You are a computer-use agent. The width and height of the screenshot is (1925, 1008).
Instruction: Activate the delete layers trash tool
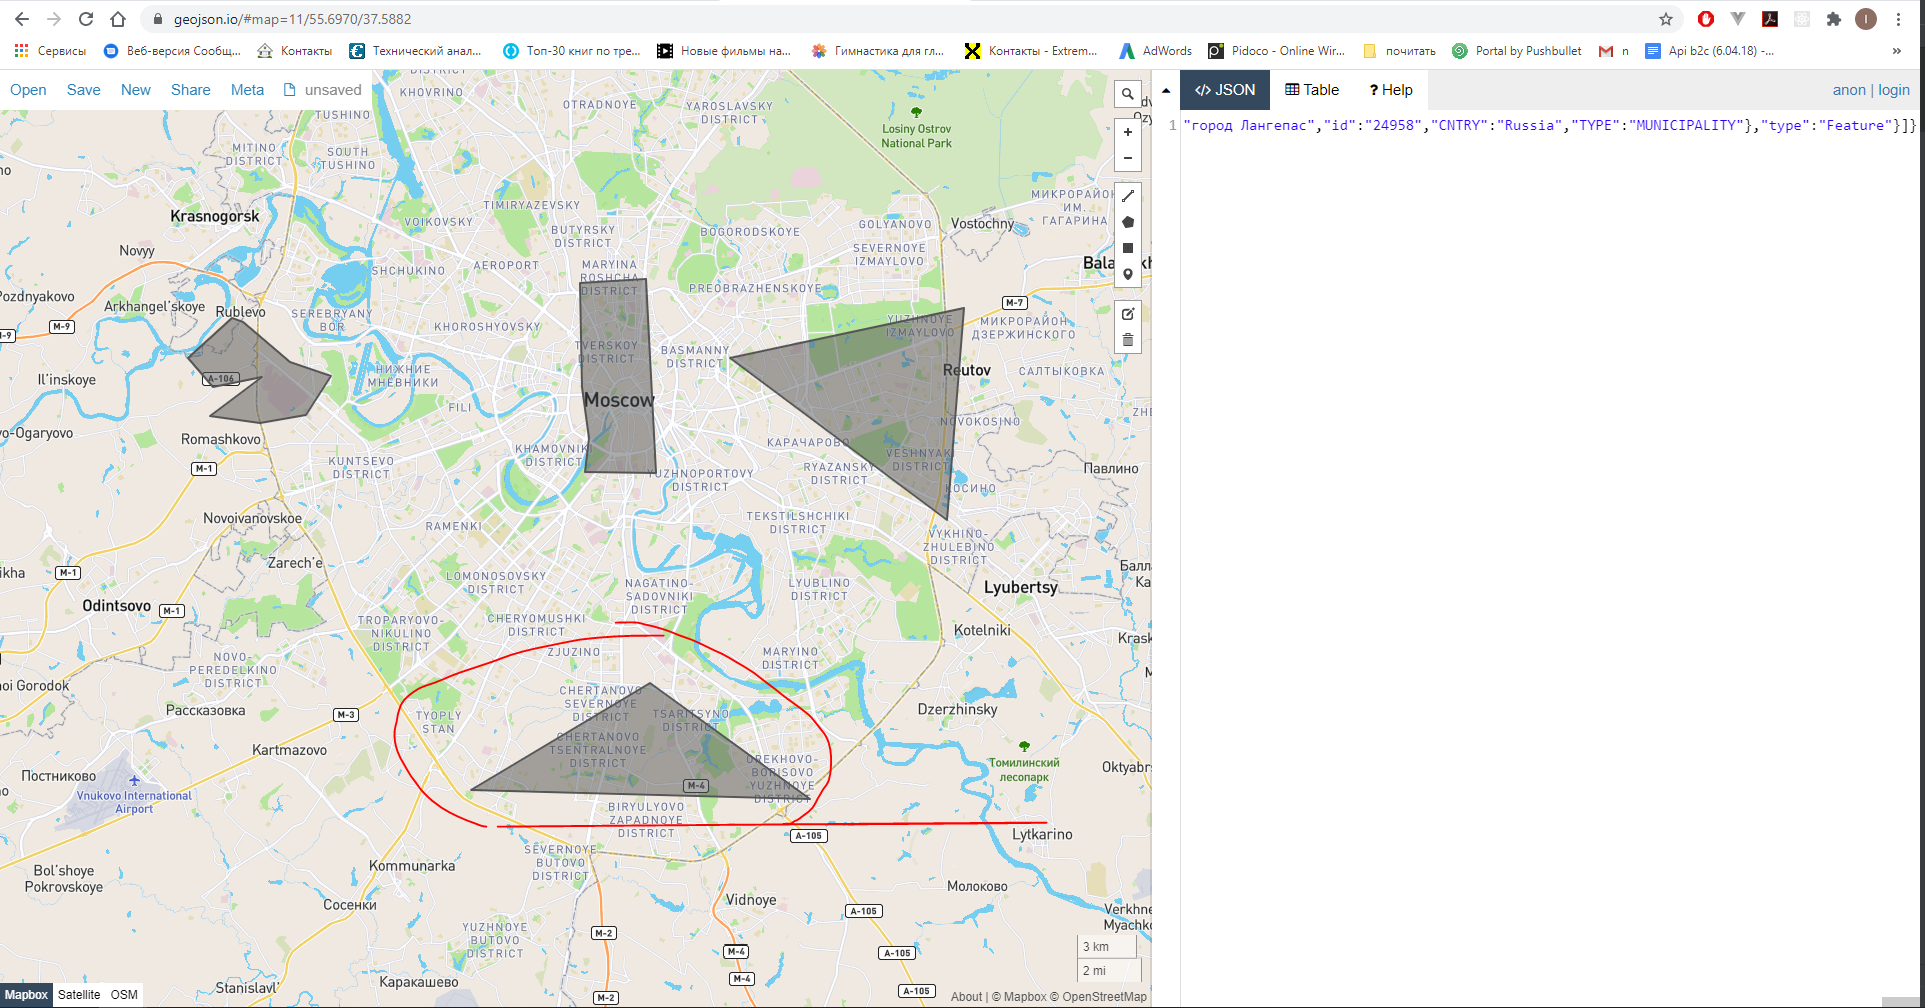pyautogui.click(x=1128, y=340)
